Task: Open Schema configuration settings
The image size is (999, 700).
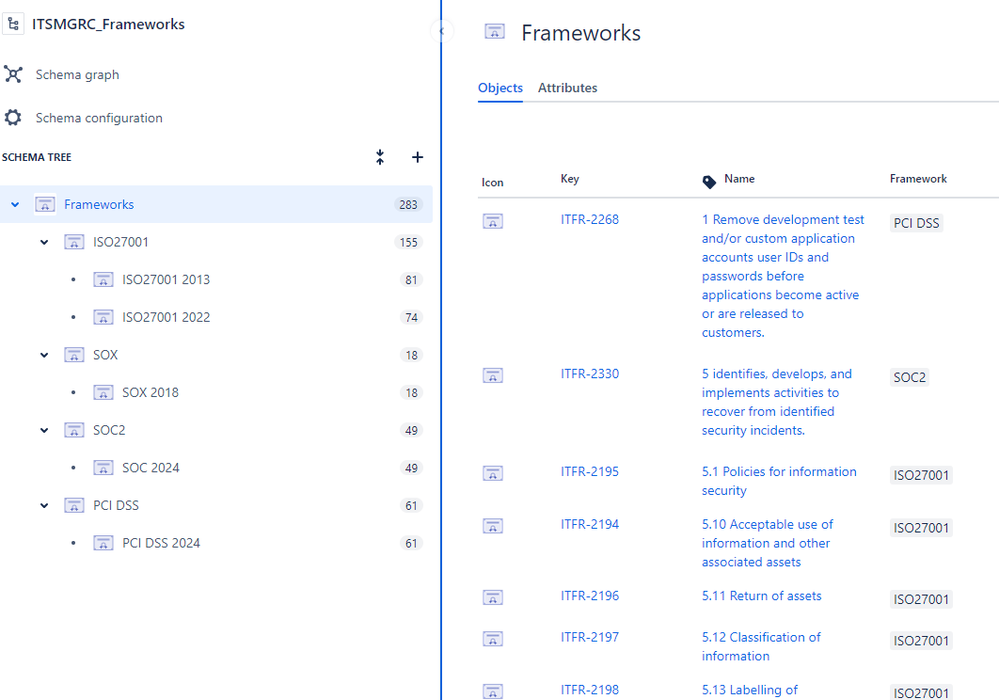Action: tap(98, 117)
